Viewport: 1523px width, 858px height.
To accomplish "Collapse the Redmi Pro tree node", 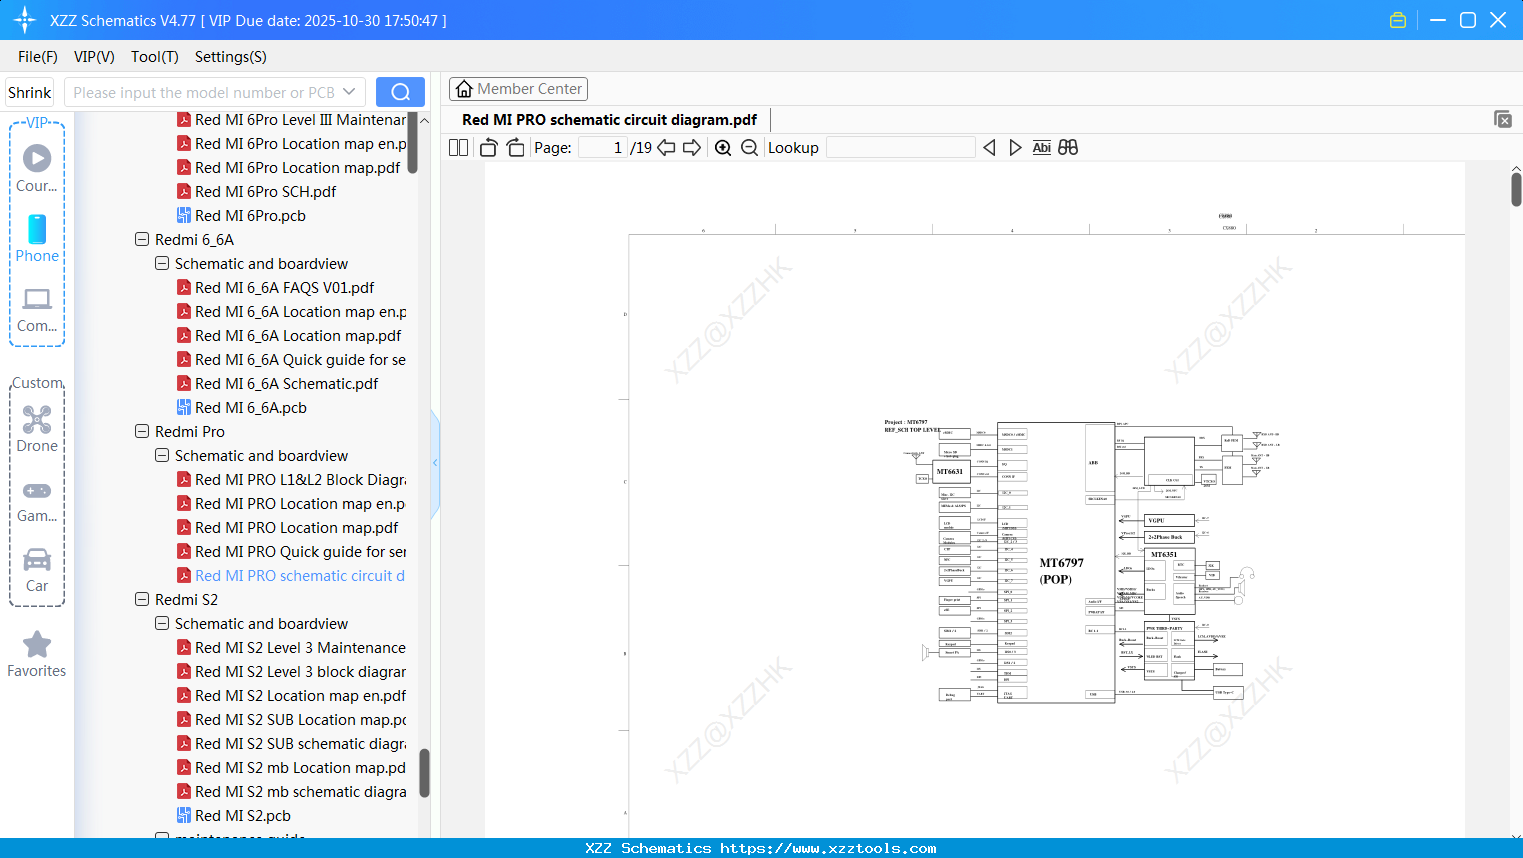I will pyautogui.click(x=141, y=431).
